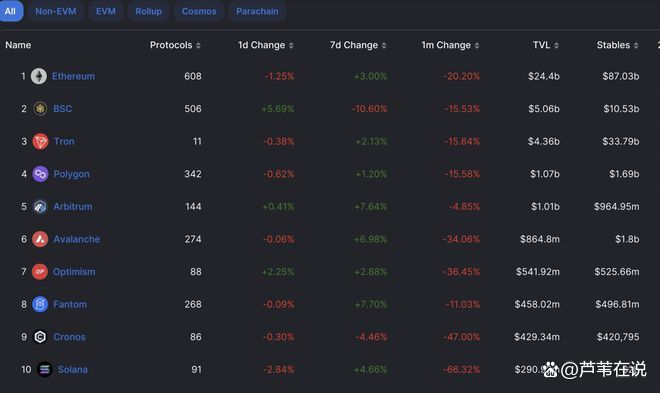Click the Cronos chain logo icon

40,337
